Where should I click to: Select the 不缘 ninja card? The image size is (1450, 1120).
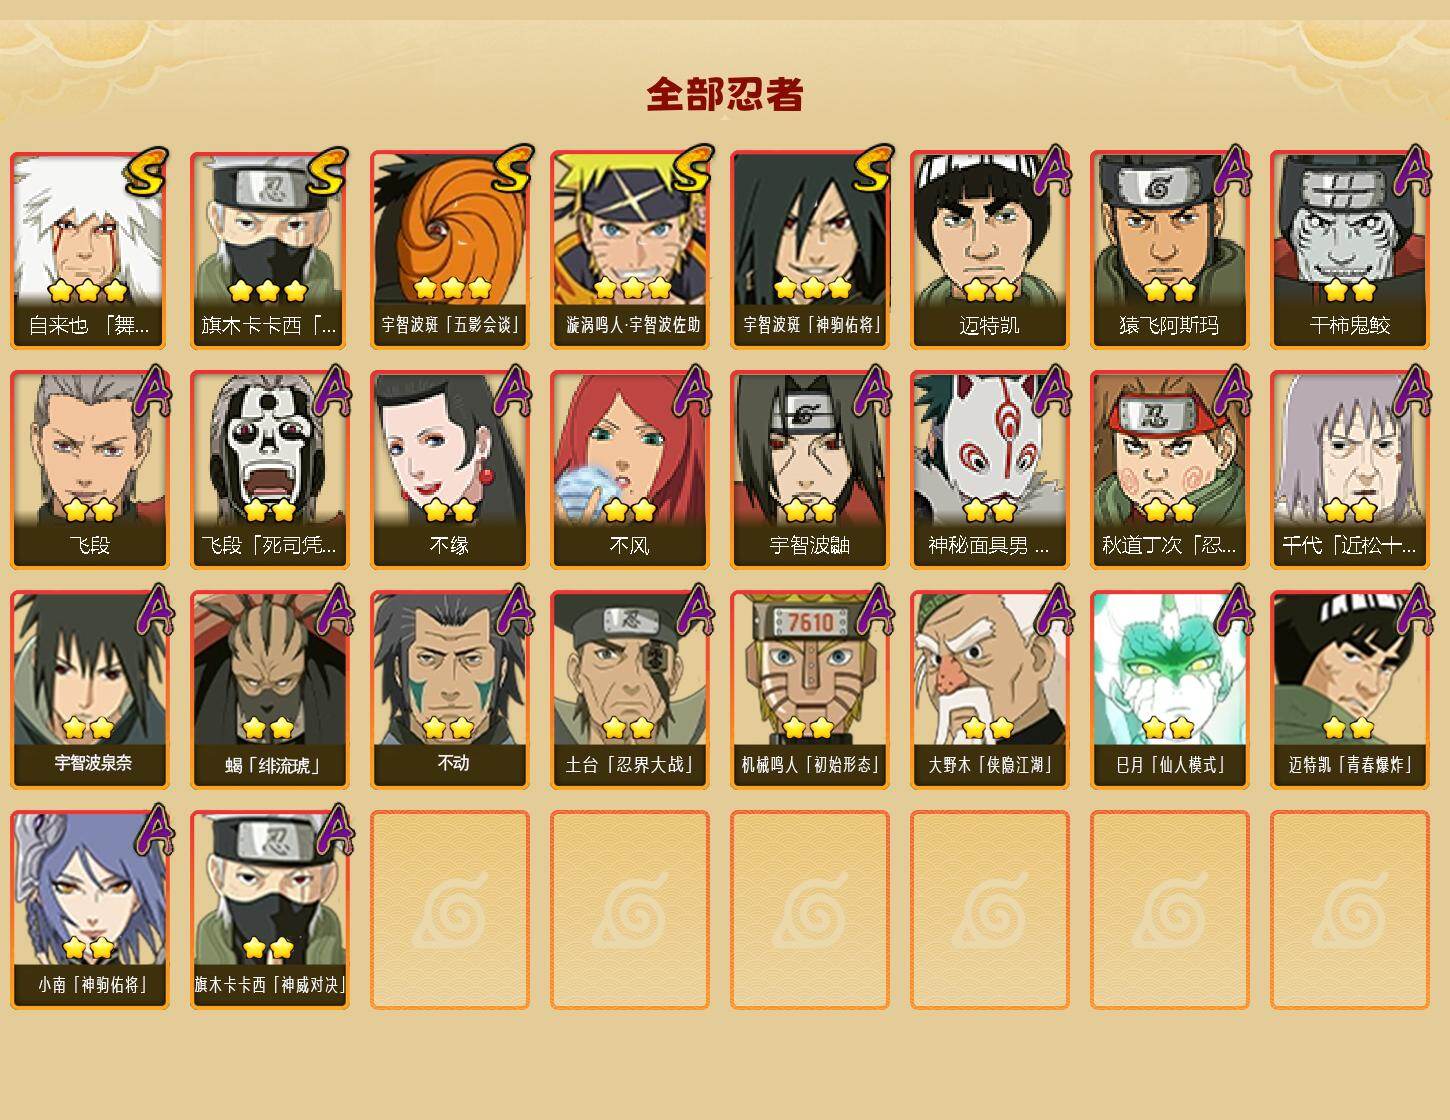tap(450, 470)
